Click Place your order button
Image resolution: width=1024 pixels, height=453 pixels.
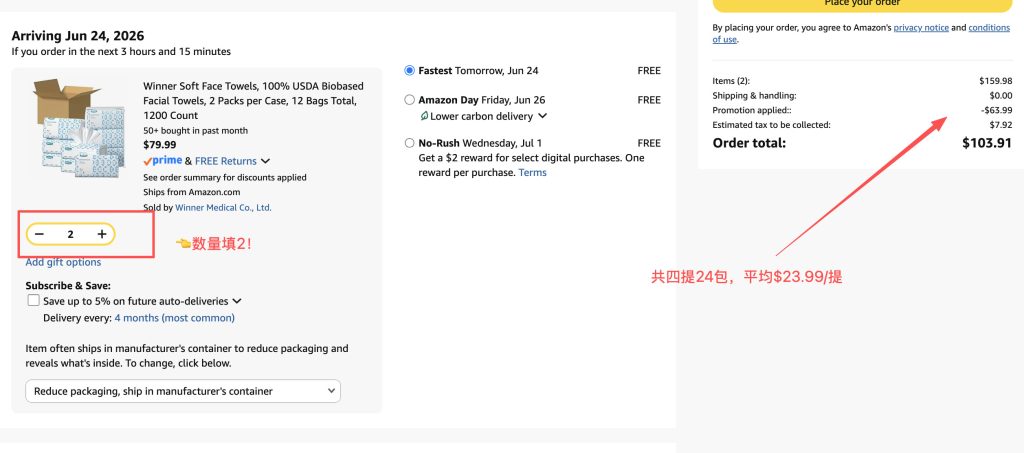click(862, 5)
